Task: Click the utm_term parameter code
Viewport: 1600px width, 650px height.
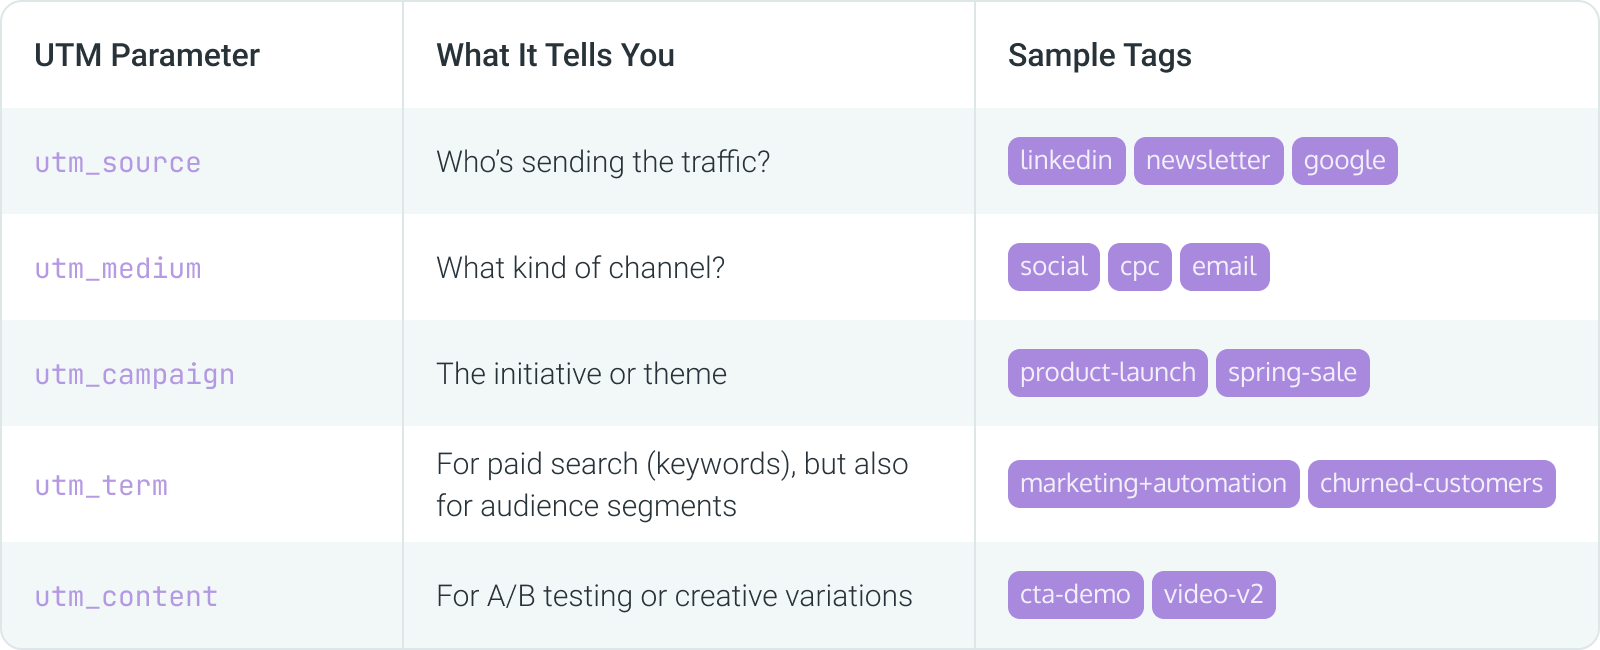Action: (101, 485)
